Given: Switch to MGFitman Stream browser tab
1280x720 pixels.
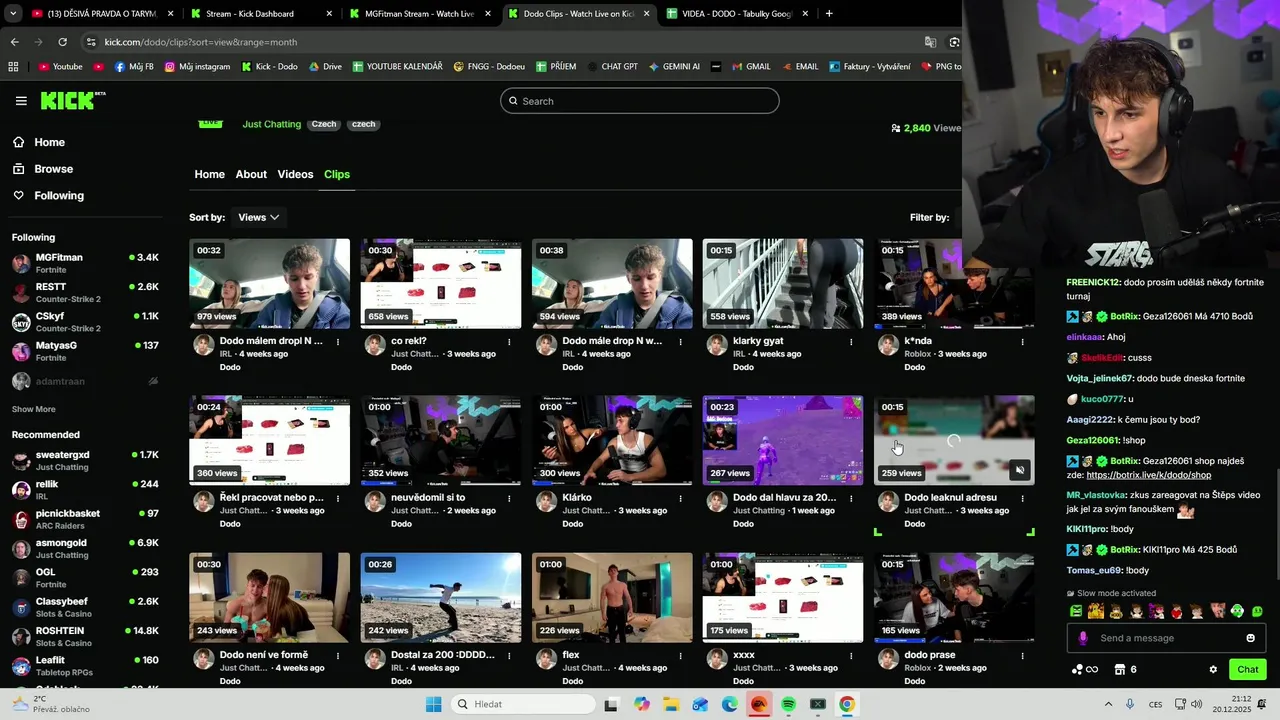Looking at the screenshot, I should (x=418, y=14).
